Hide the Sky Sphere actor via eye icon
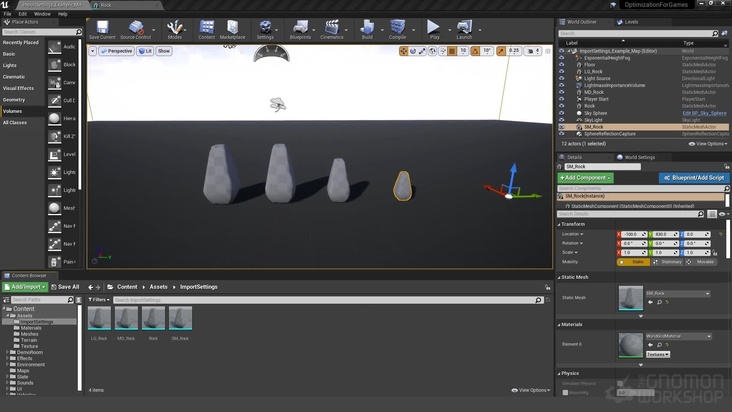Viewport: 732px width, 412px height. pyautogui.click(x=561, y=113)
